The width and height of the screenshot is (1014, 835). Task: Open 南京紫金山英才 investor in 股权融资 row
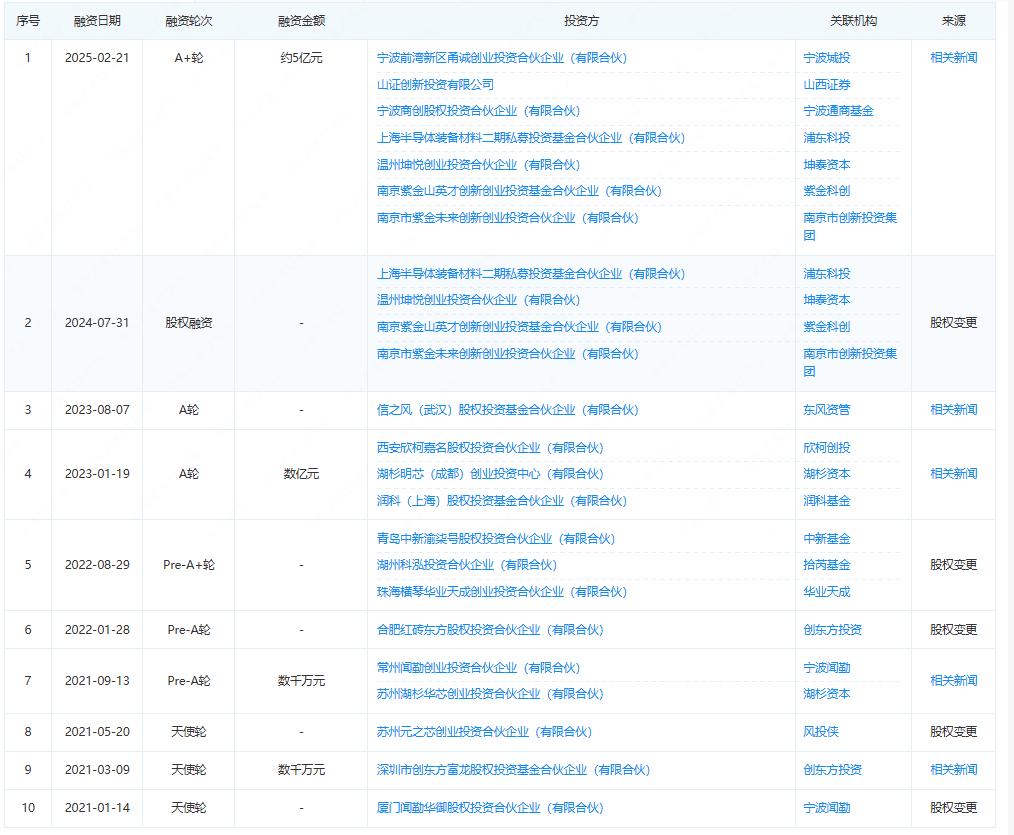pos(519,327)
